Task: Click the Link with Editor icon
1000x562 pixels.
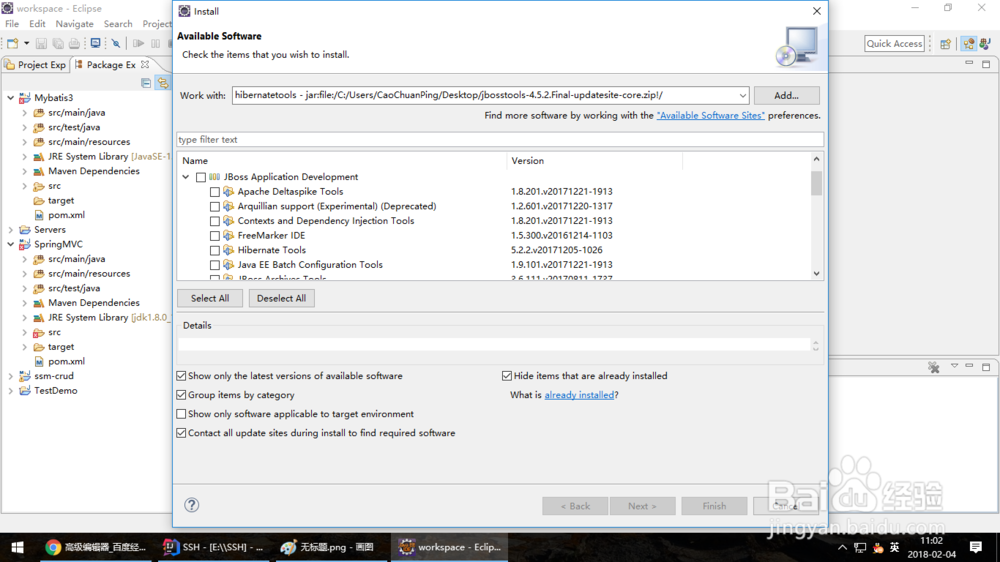Action: tap(163, 83)
